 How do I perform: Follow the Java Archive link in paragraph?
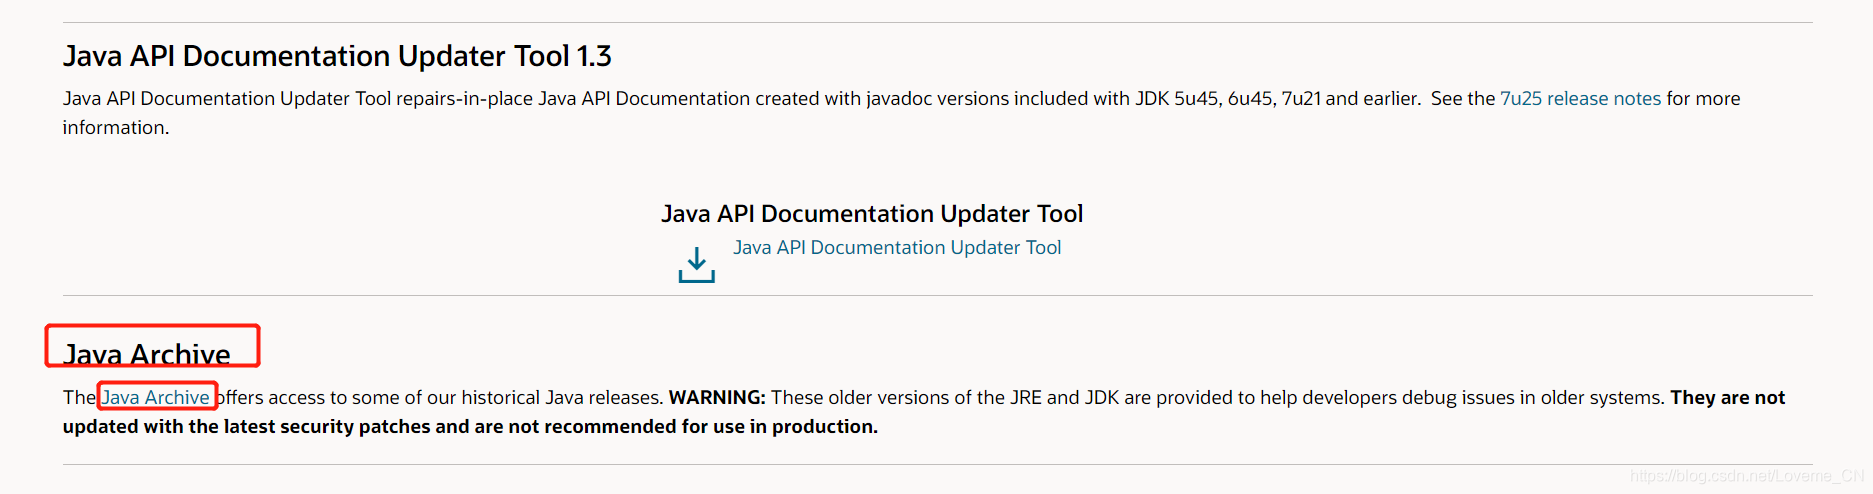click(x=156, y=397)
